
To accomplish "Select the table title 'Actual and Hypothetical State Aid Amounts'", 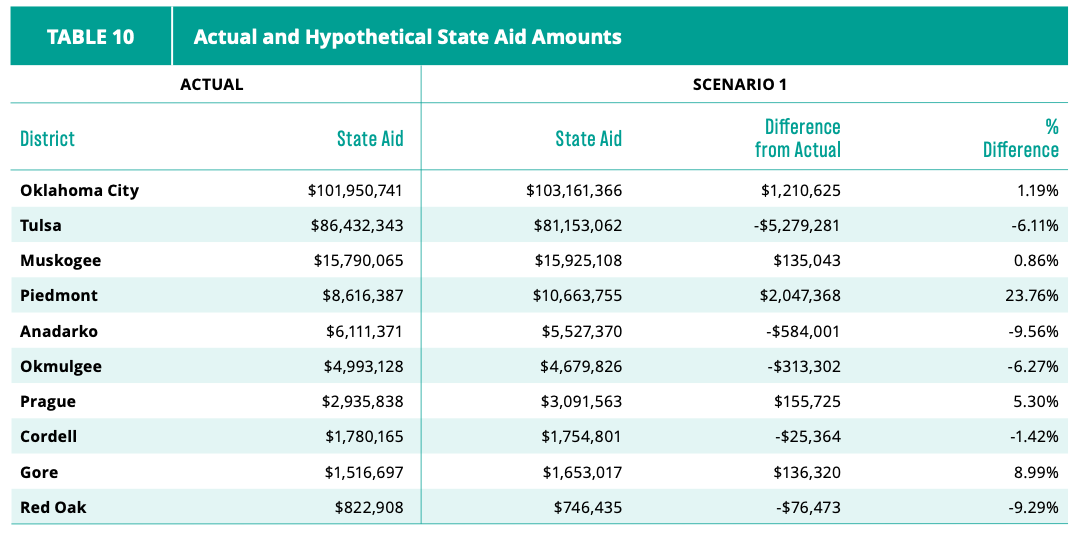I will tap(407, 37).
